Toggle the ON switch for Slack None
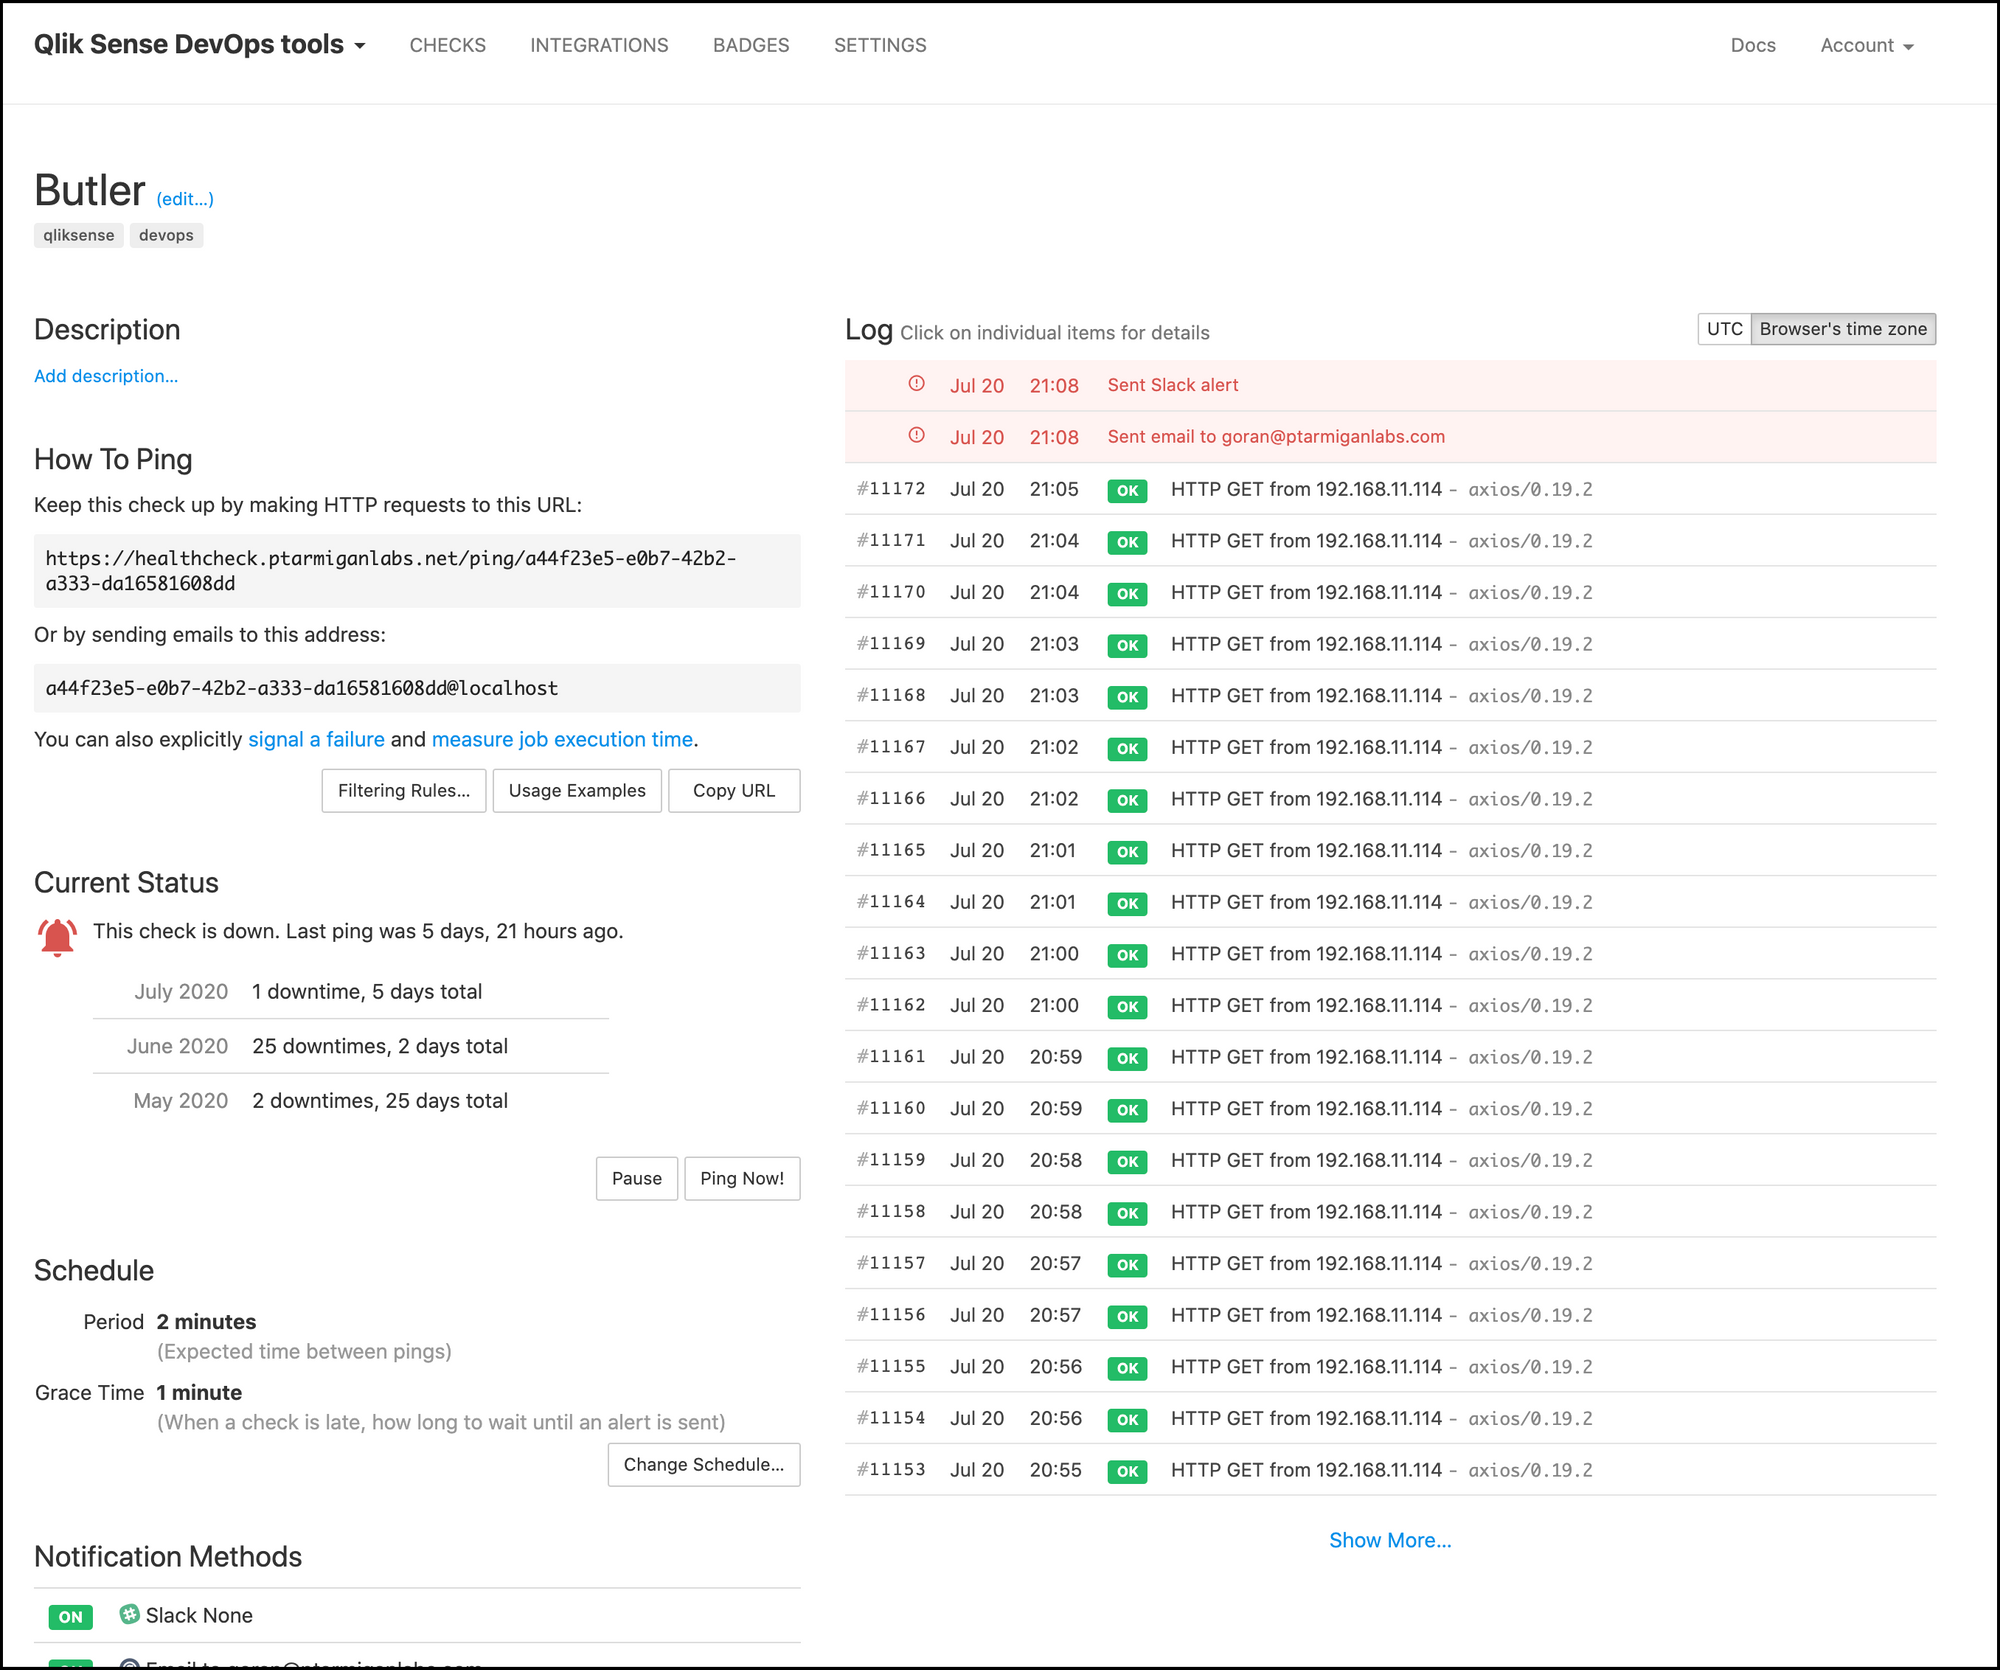 click(x=70, y=1616)
